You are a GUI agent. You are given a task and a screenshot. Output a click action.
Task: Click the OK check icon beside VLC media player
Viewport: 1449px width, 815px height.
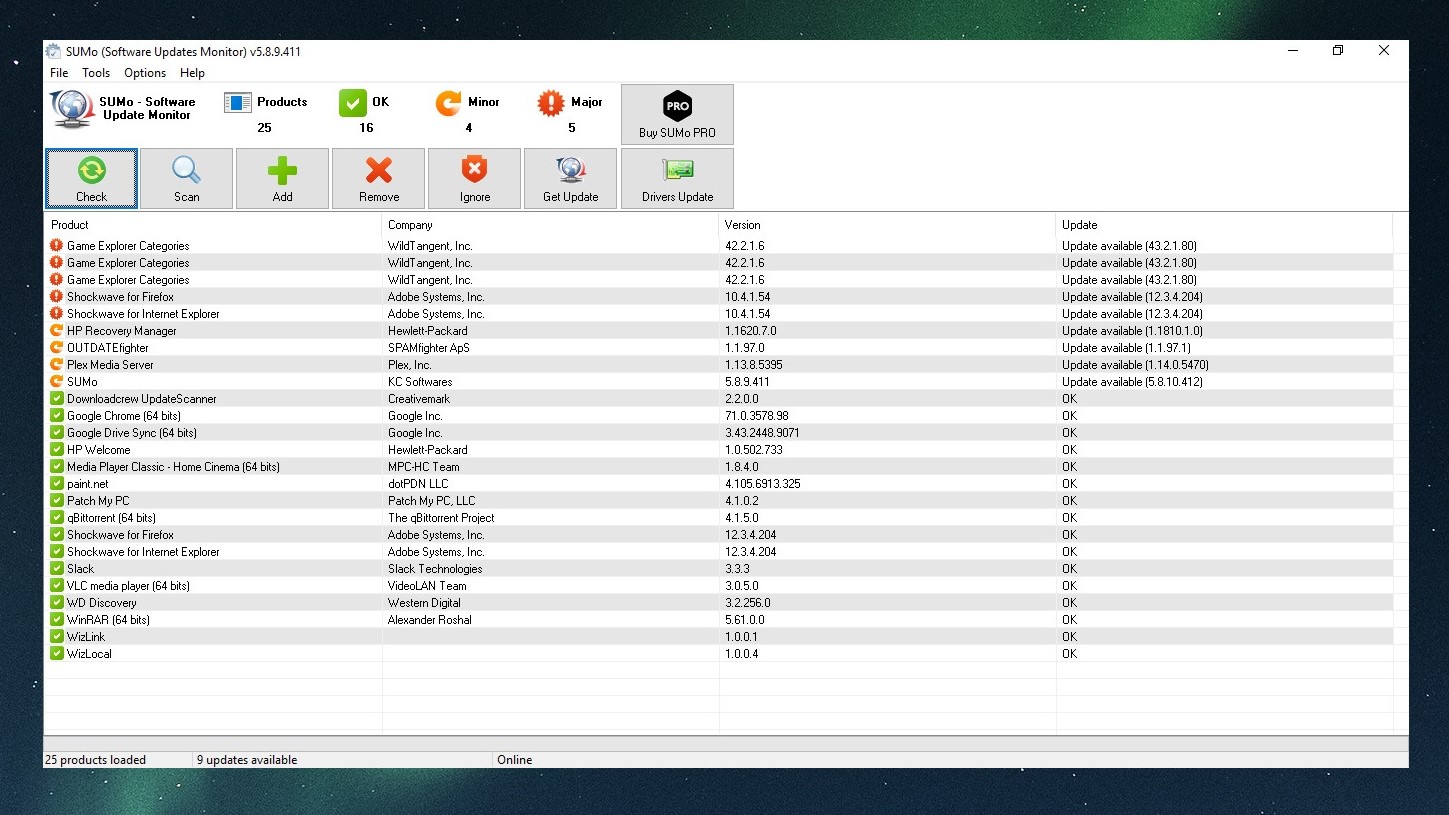click(x=57, y=586)
